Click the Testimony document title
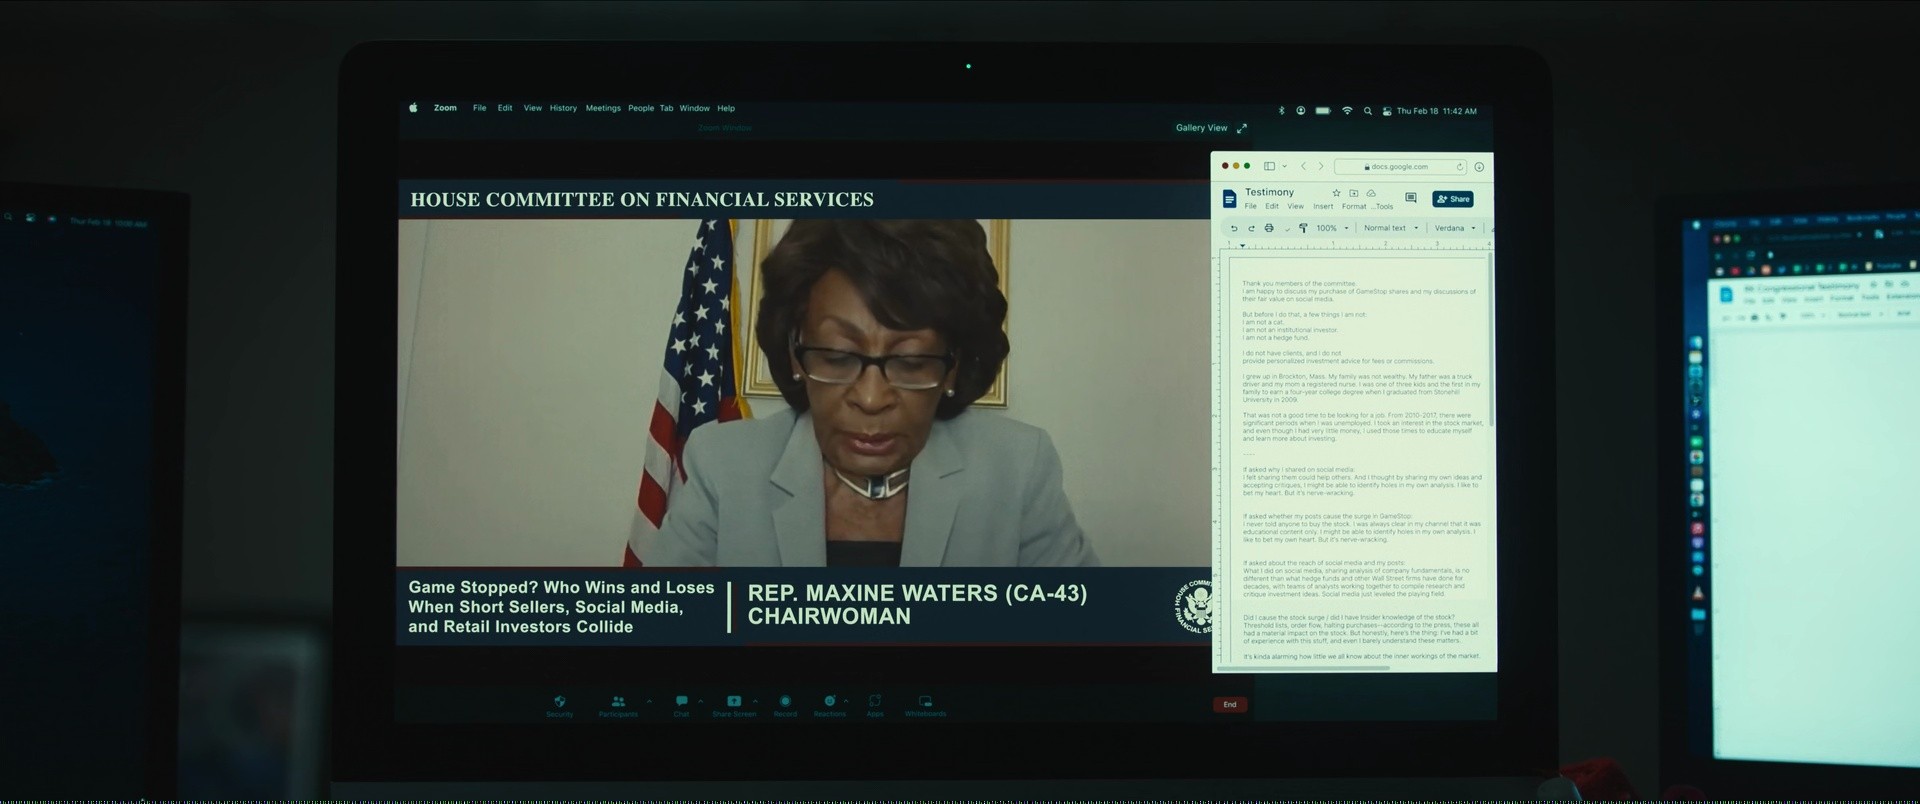Image resolution: width=1920 pixels, height=804 pixels. (x=1269, y=192)
